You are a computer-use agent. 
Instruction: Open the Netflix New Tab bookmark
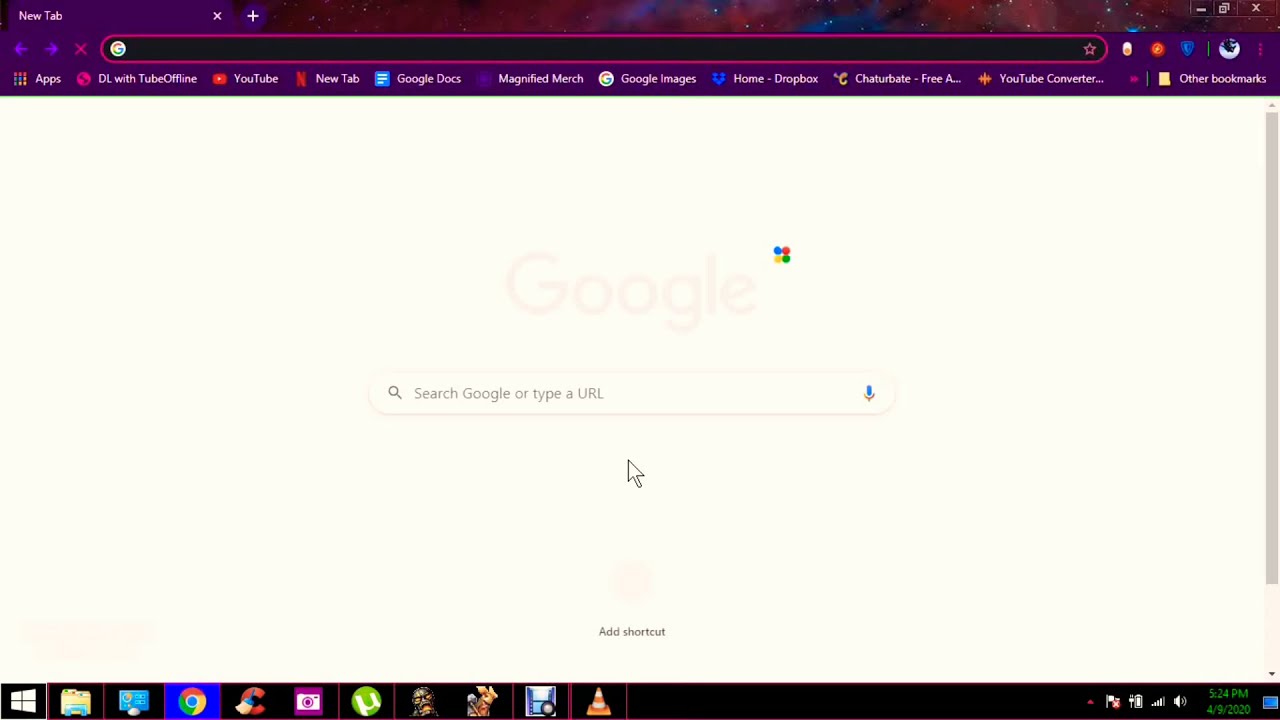coord(327,78)
